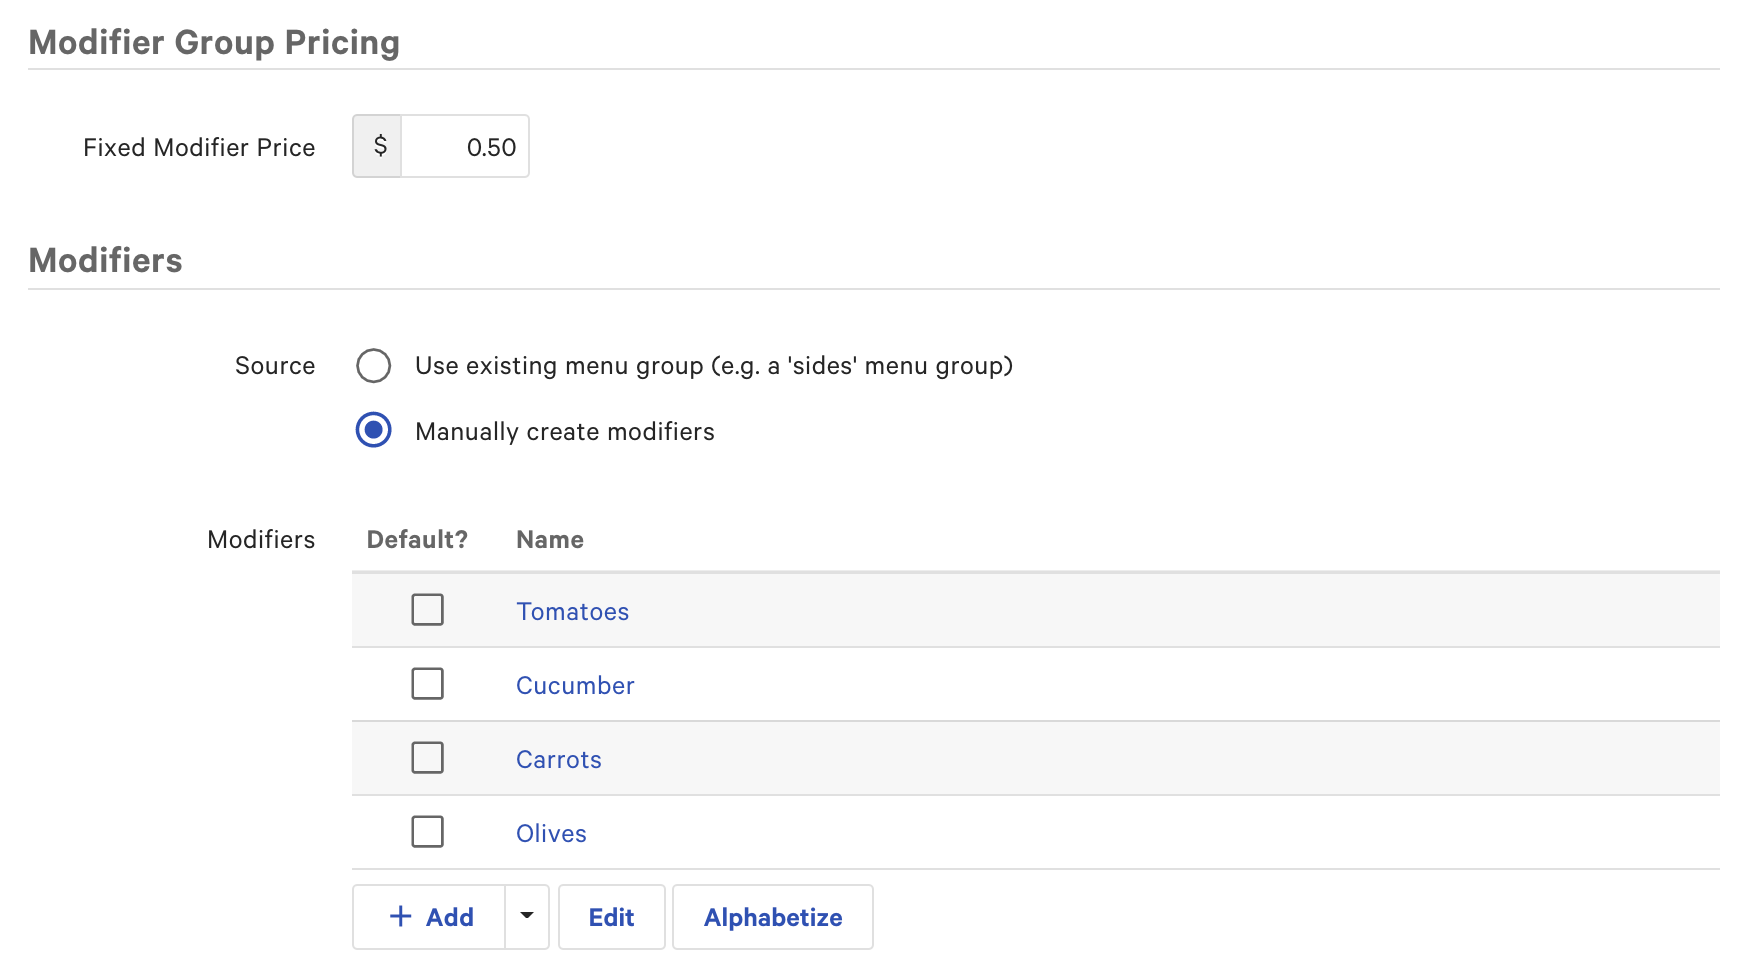The height and width of the screenshot is (970, 1744).
Task: Click the 'Modifier Group Pricing' section heading
Action: [x=214, y=42]
